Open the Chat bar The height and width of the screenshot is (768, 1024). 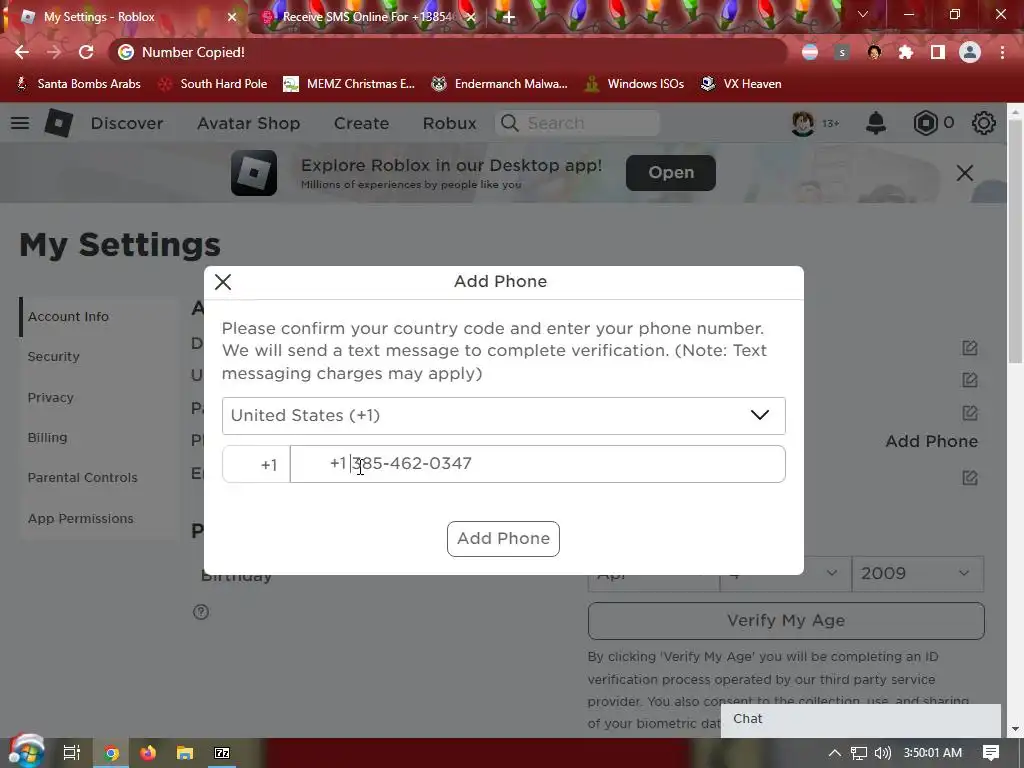point(861,720)
